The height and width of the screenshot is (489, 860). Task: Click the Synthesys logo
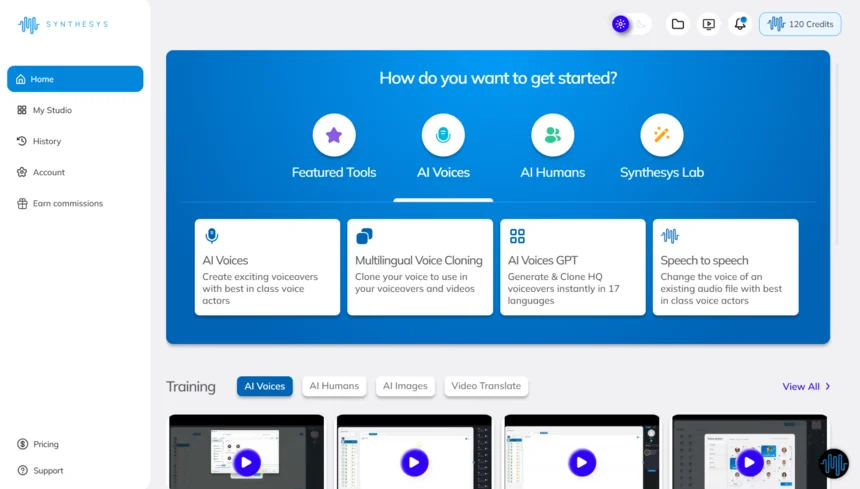63,25
